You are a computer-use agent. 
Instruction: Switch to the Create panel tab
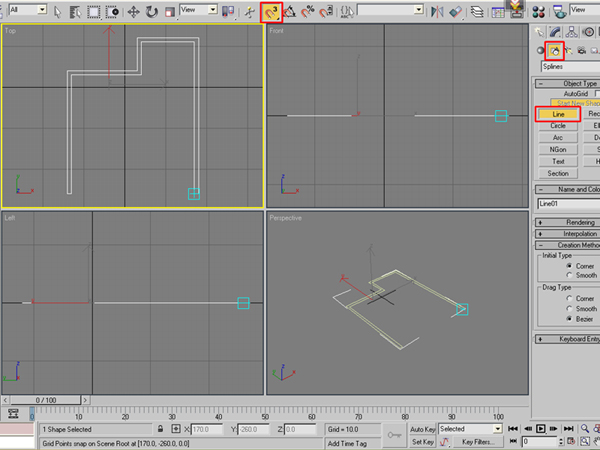click(x=540, y=32)
